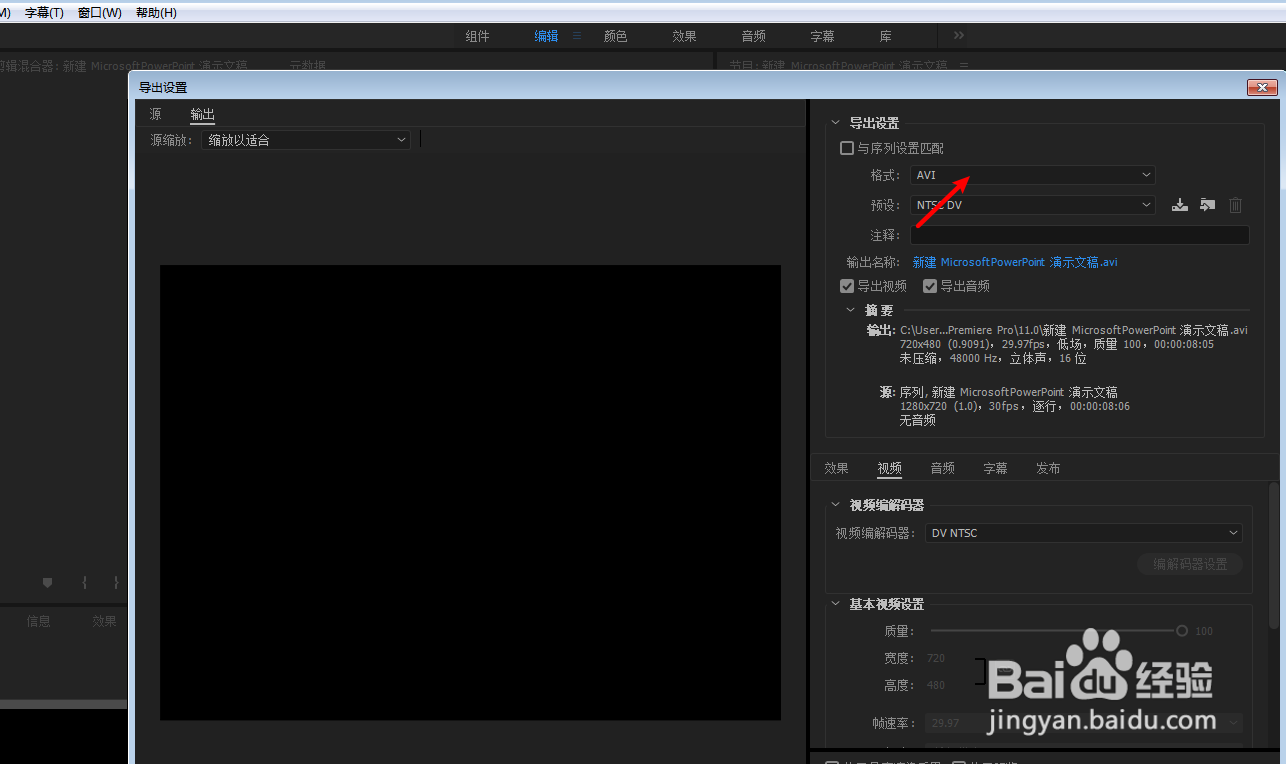Click the frame rate dropdown arrow icon
Screen dimensions: 1286x764
pyautogui.click(x=1232, y=722)
